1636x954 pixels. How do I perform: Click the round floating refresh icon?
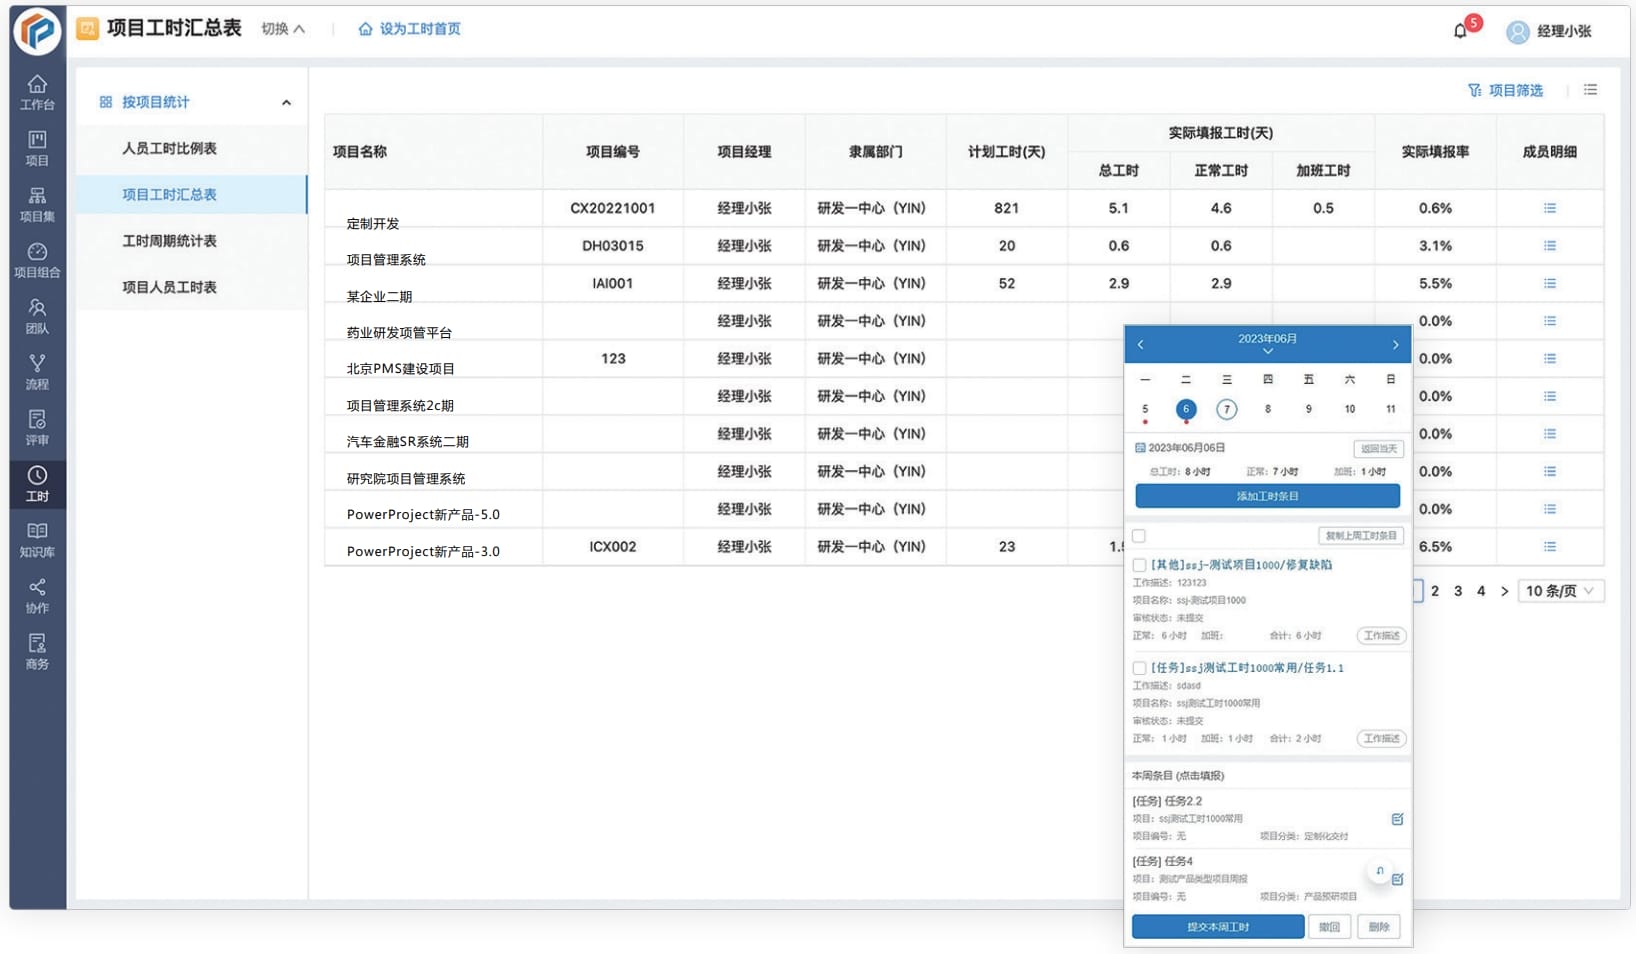click(x=1379, y=871)
